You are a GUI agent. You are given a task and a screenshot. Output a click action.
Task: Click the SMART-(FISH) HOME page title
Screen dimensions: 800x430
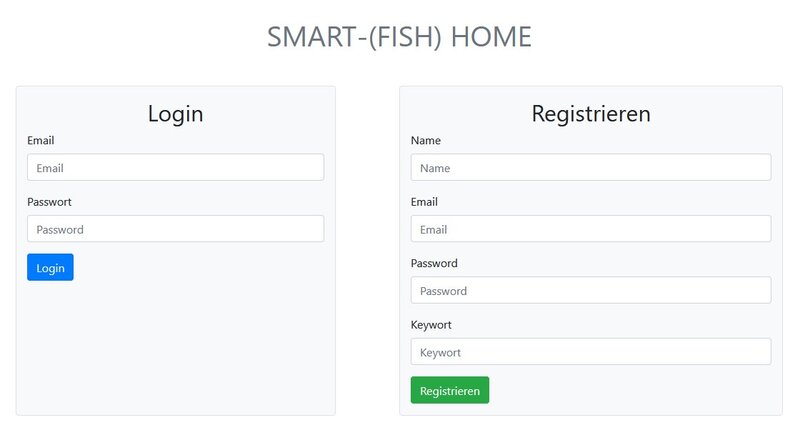(399, 37)
